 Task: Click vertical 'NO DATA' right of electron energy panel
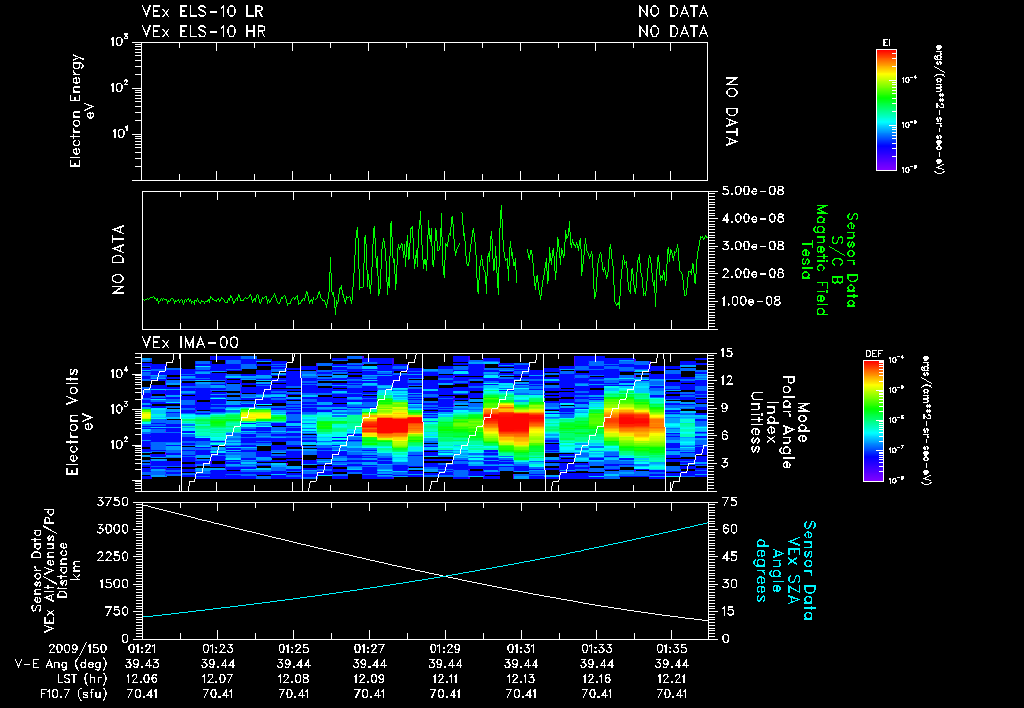point(732,111)
